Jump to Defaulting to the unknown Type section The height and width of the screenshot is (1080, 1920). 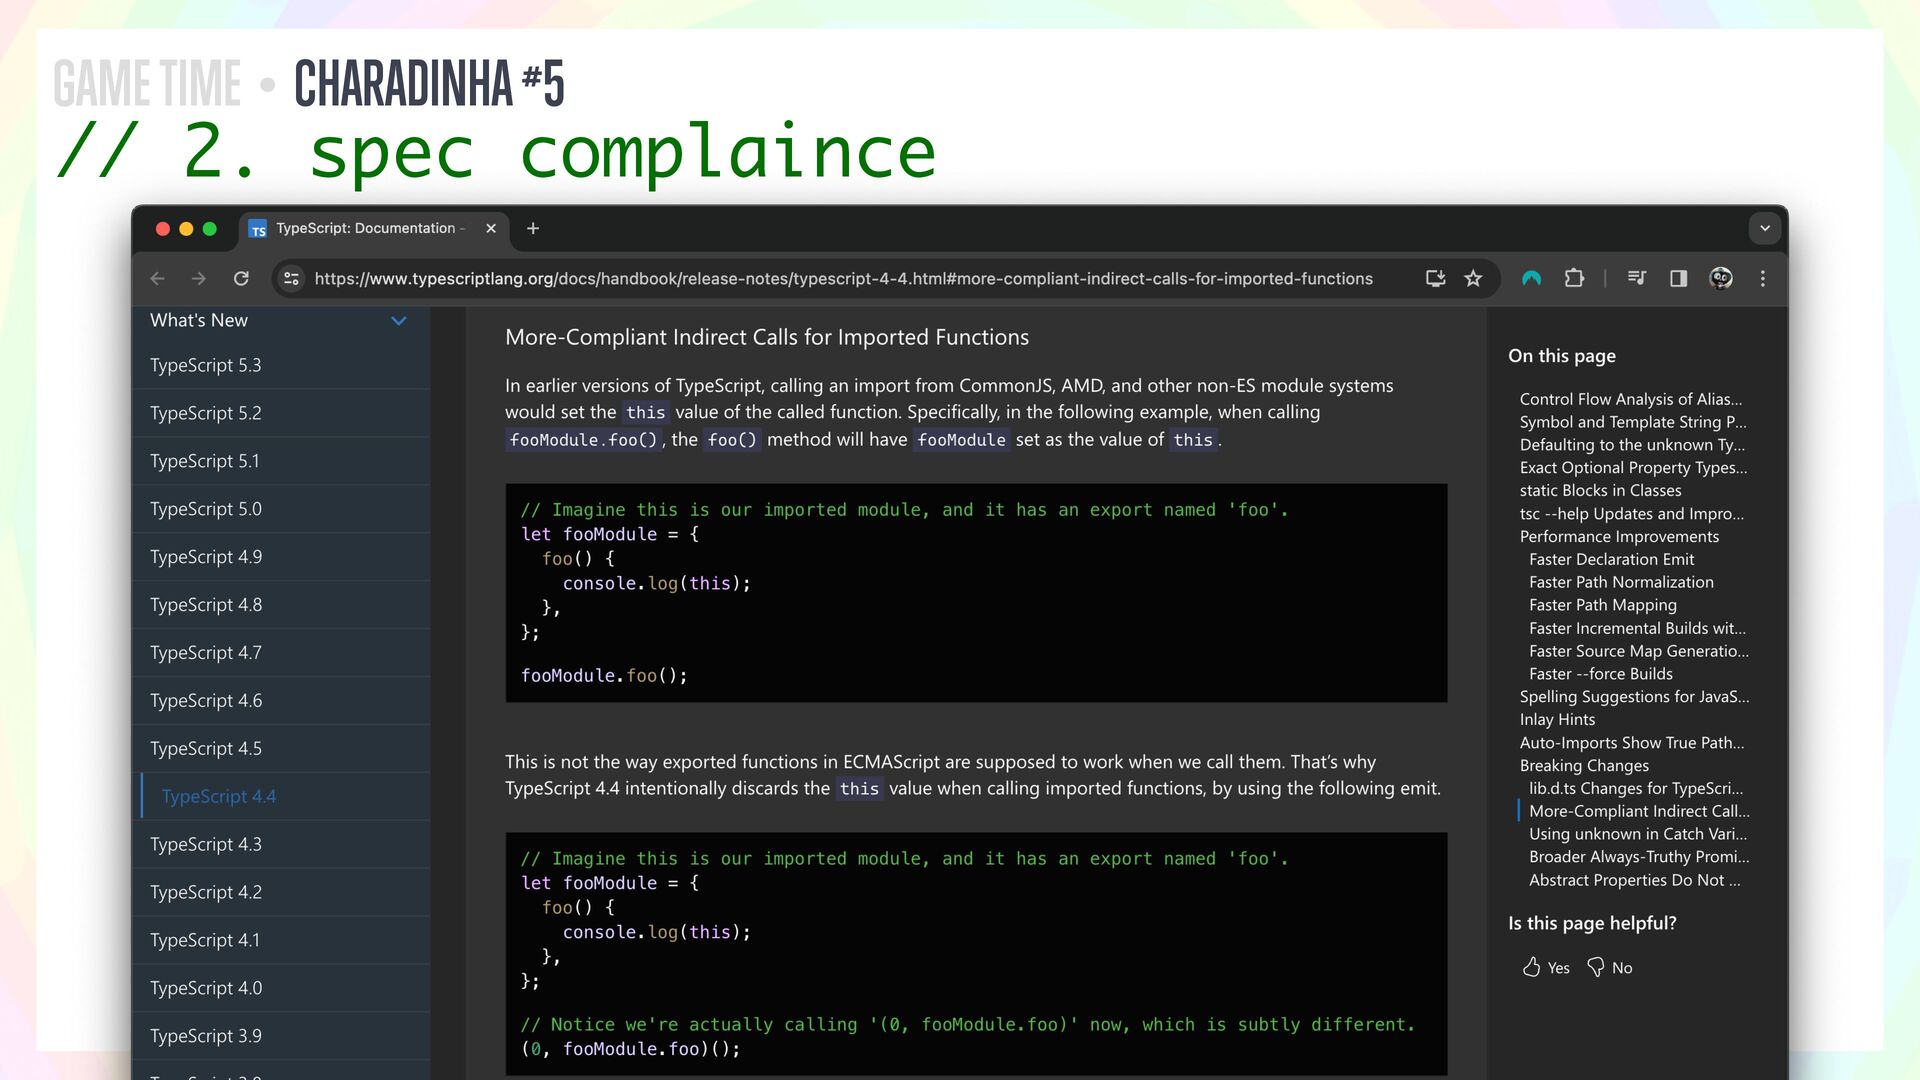coord(1632,445)
